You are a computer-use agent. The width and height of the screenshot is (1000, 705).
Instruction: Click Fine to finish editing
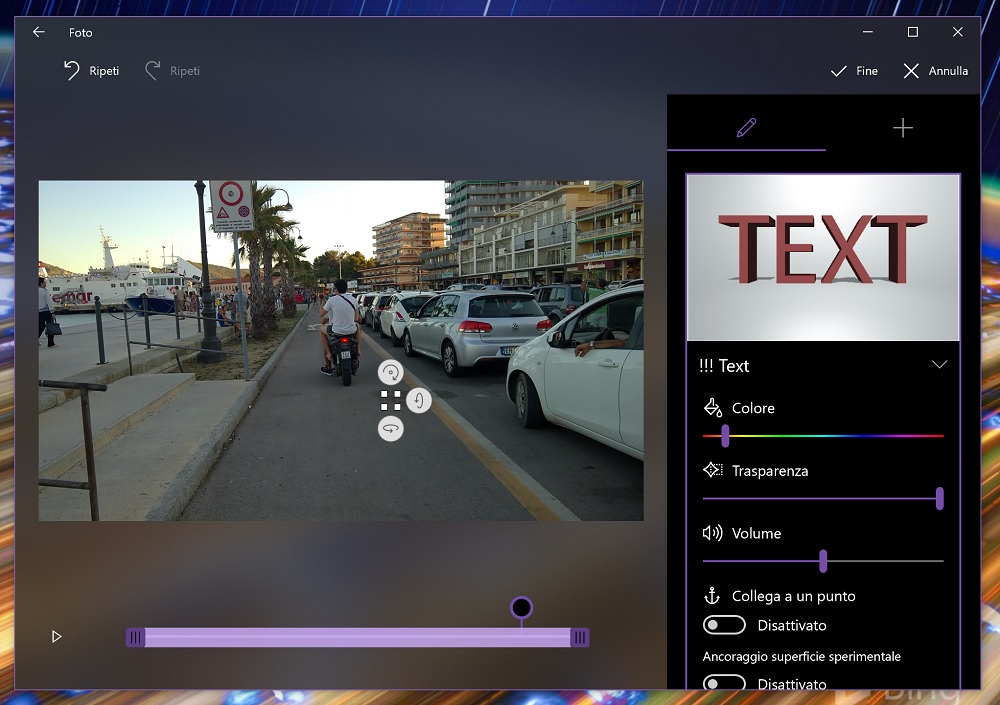click(854, 71)
